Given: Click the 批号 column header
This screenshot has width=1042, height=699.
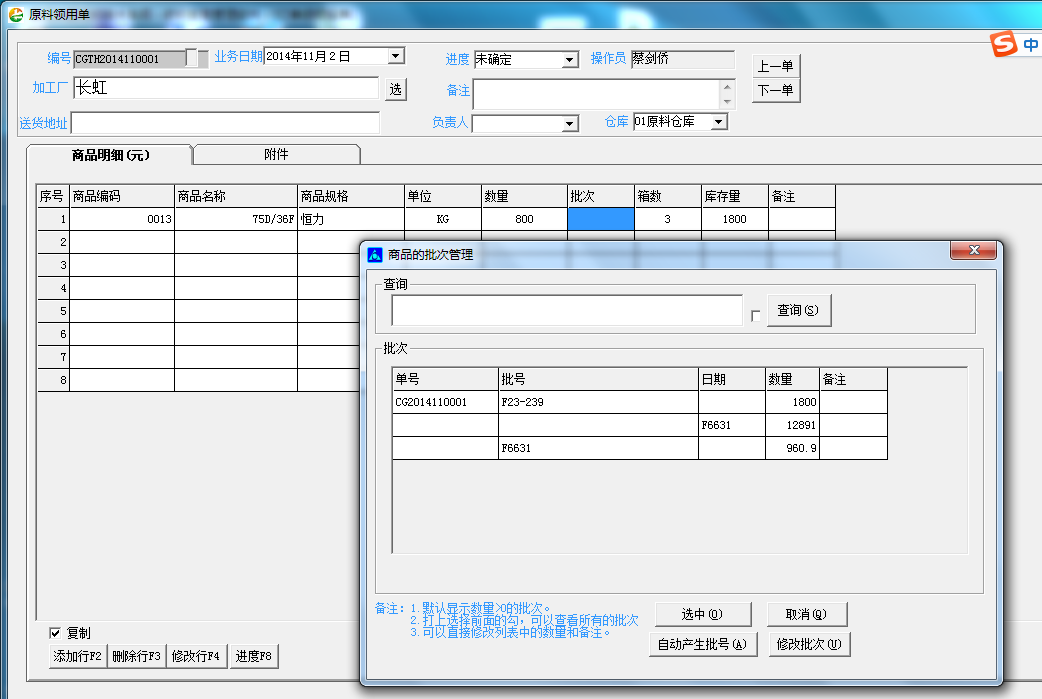Looking at the screenshot, I should point(598,379).
